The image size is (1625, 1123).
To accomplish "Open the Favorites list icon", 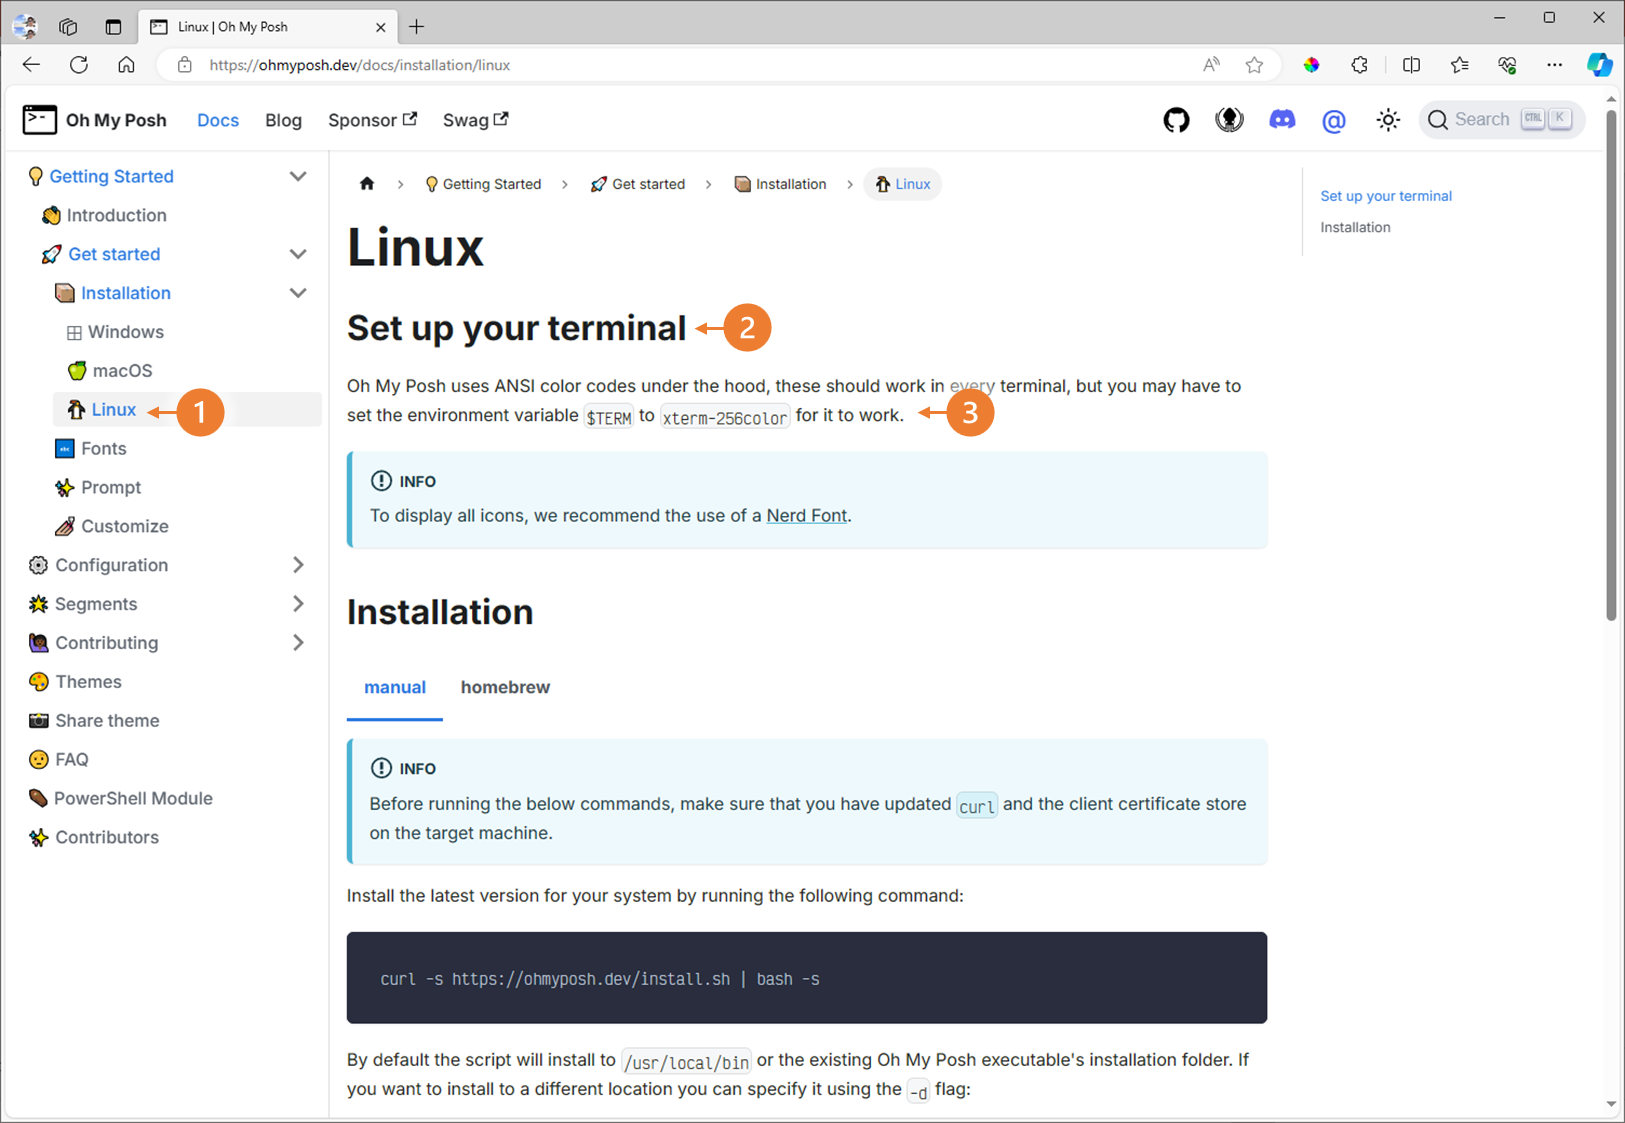I will click(x=1459, y=65).
